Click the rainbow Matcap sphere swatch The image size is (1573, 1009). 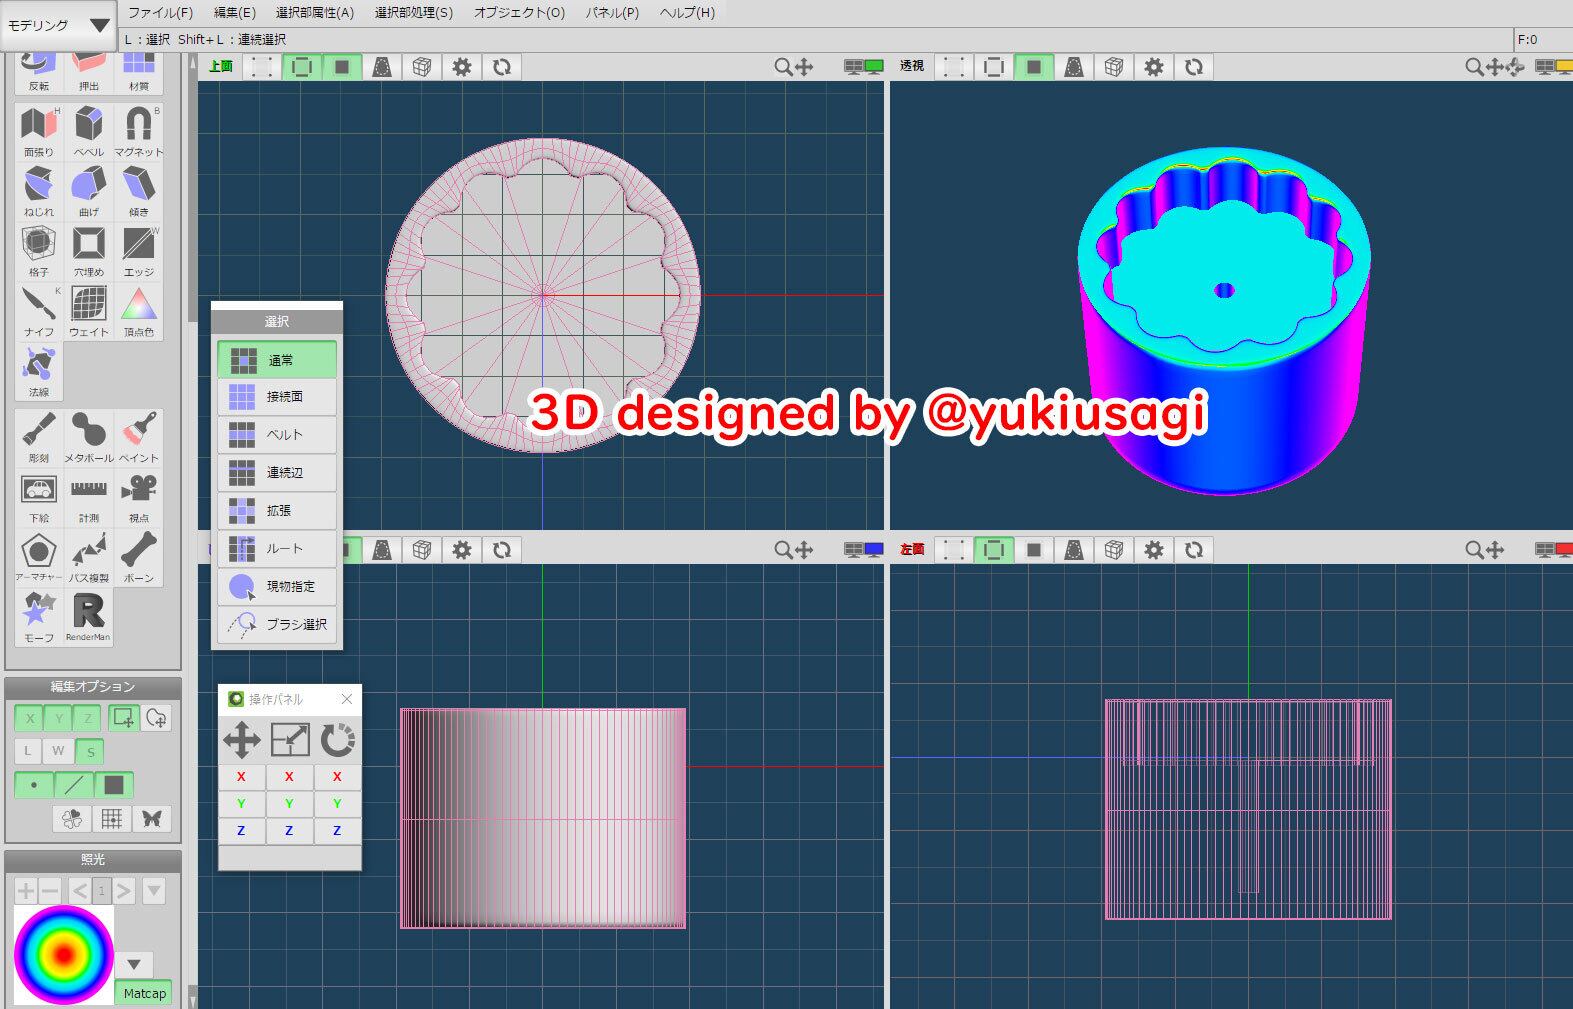[64, 955]
